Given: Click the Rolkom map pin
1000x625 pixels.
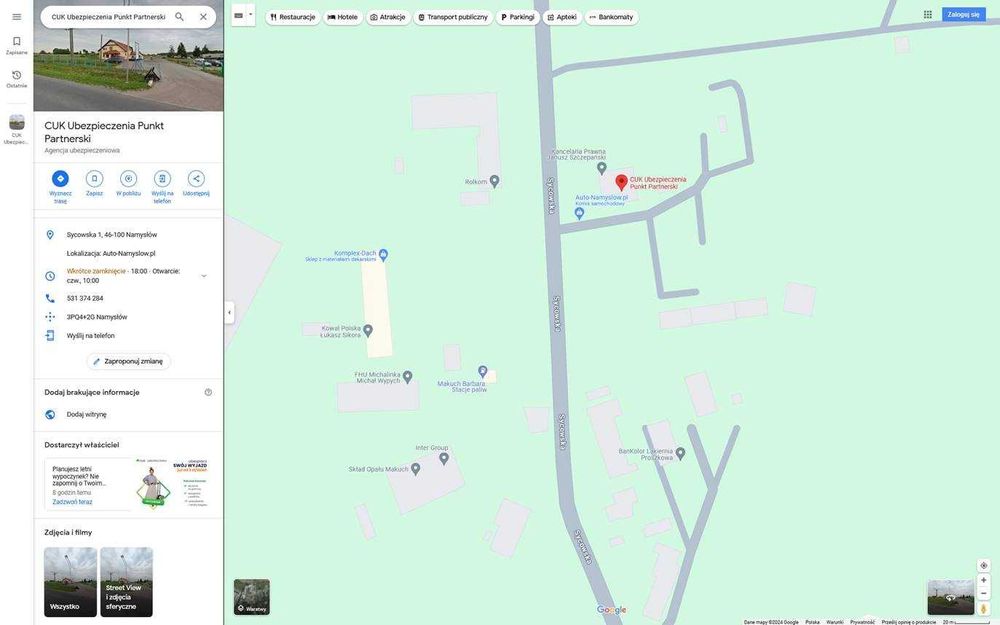Looking at the screenshot, I should [494, 182].
